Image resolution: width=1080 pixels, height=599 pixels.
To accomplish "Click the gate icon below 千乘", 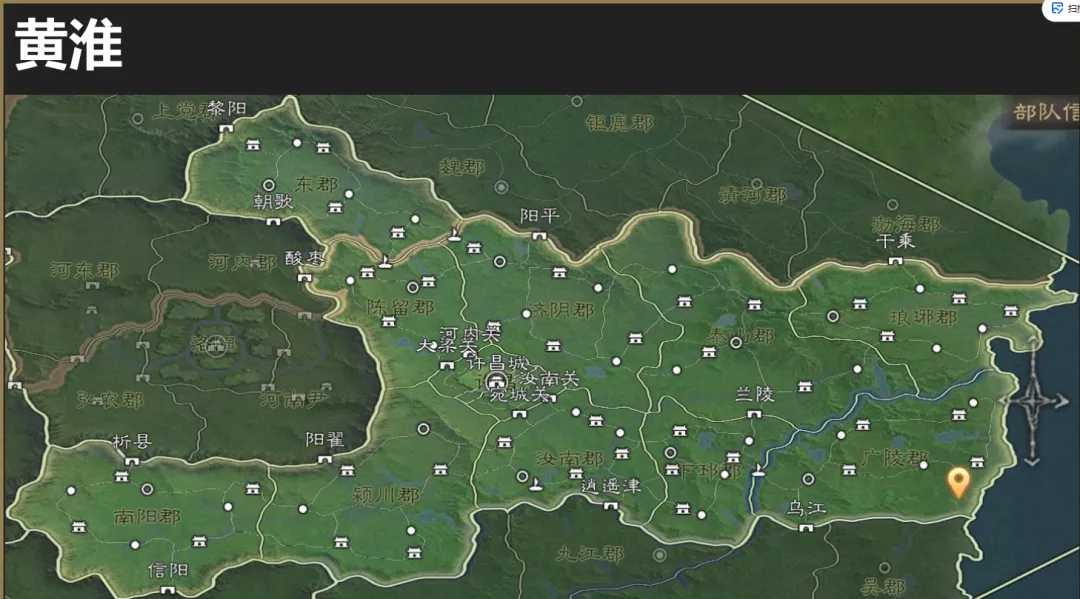I will click(x=895, y=261).
